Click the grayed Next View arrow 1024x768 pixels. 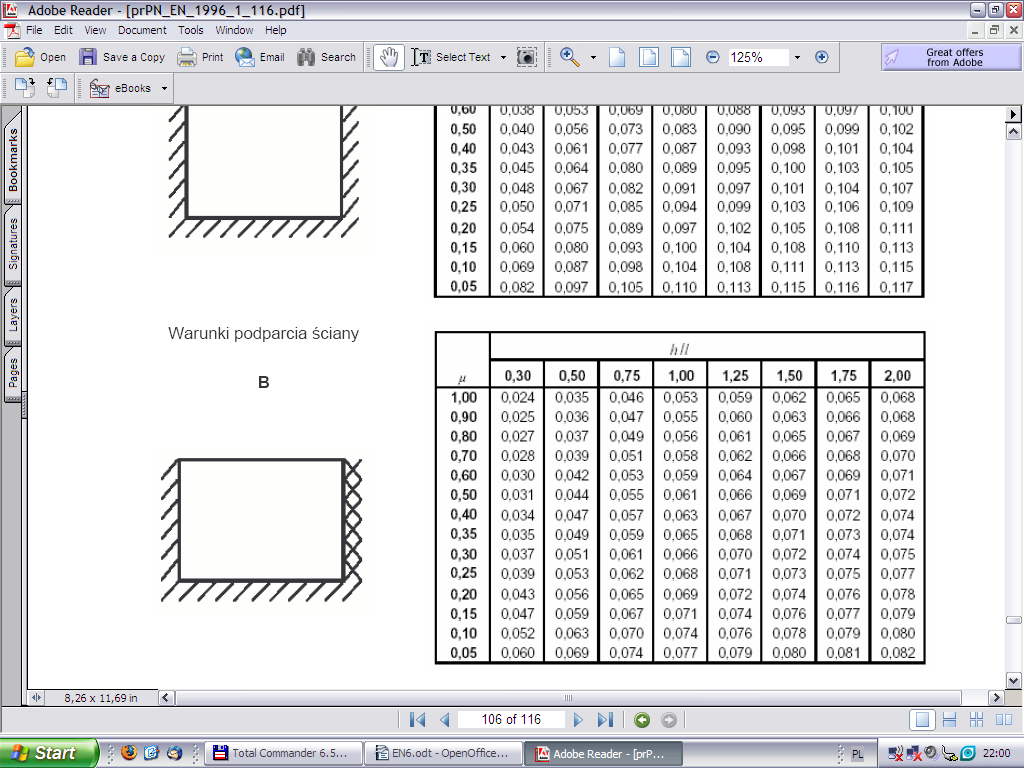point(669,720)
